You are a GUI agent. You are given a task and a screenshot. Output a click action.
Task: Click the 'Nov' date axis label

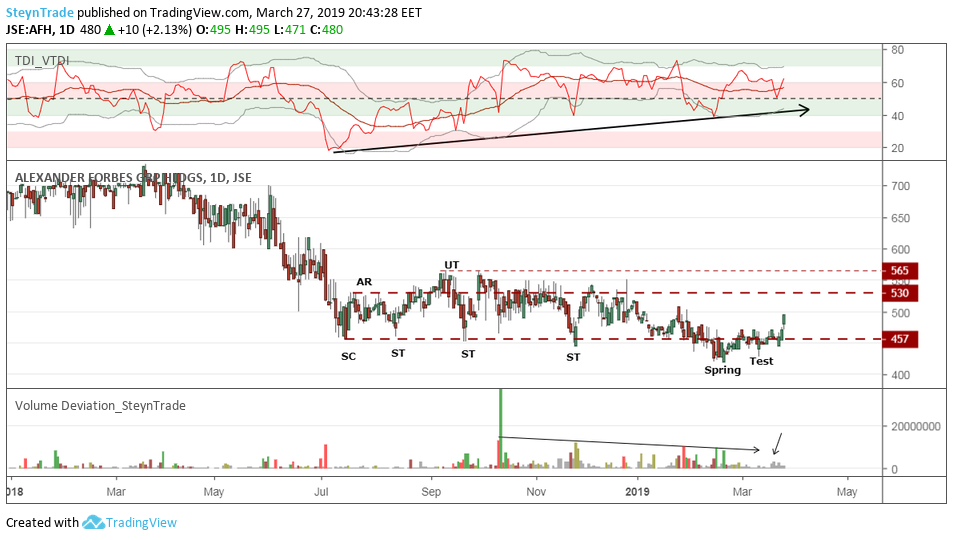(536, 491)
